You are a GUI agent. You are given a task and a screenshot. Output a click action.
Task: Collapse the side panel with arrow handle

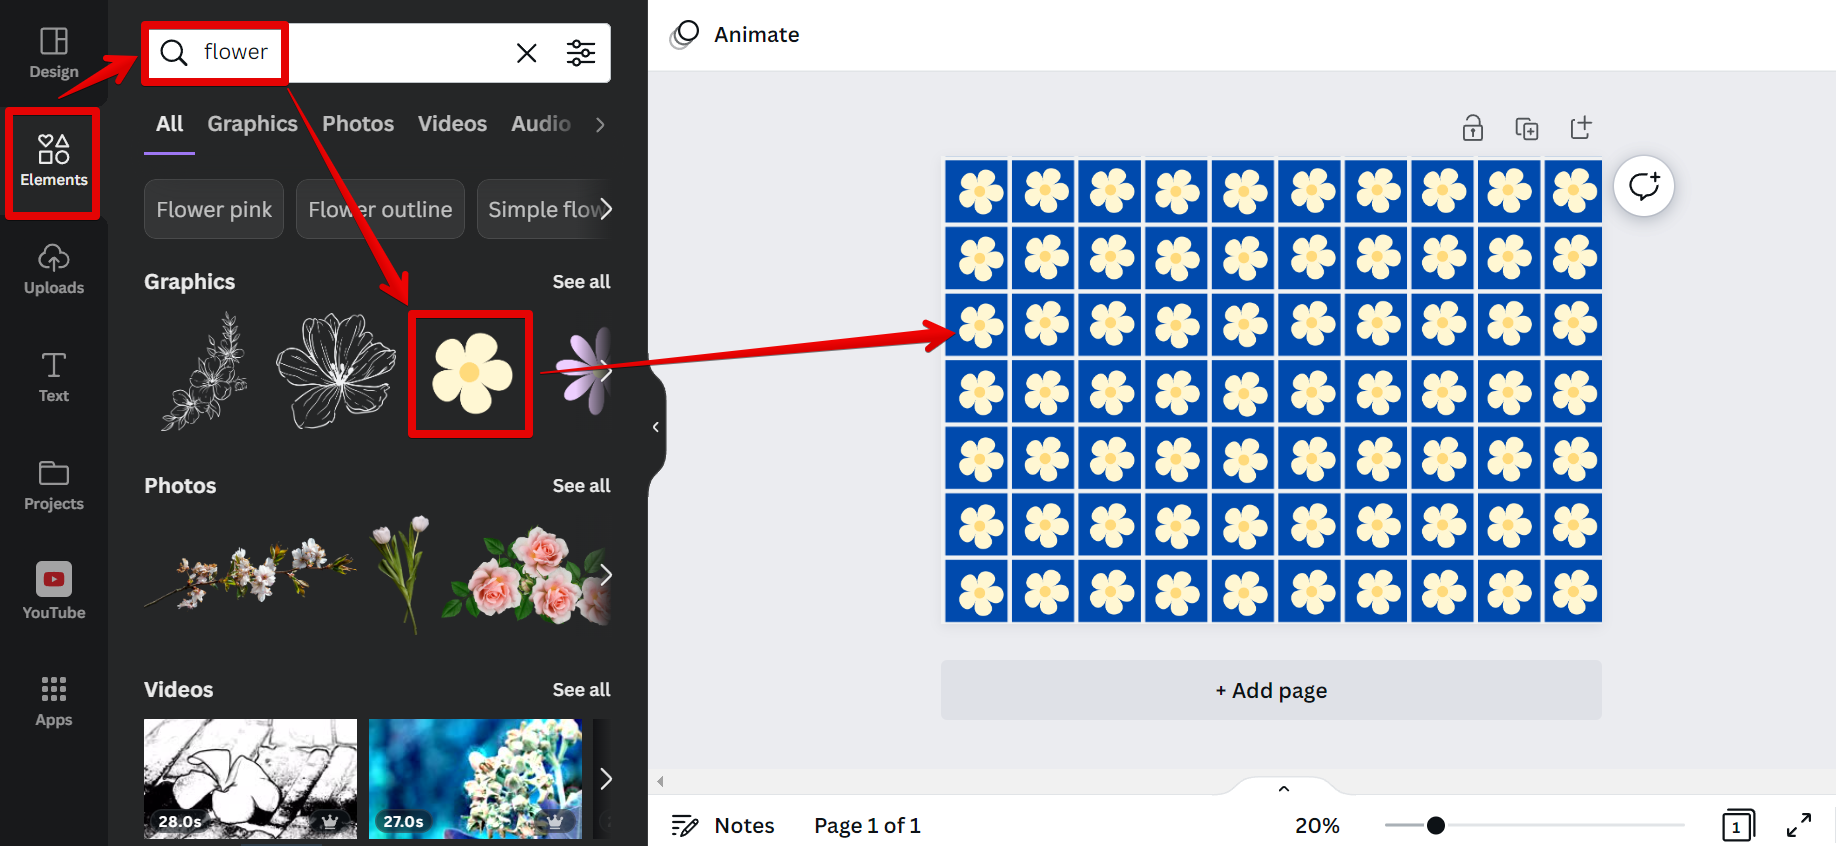point(656,427)
